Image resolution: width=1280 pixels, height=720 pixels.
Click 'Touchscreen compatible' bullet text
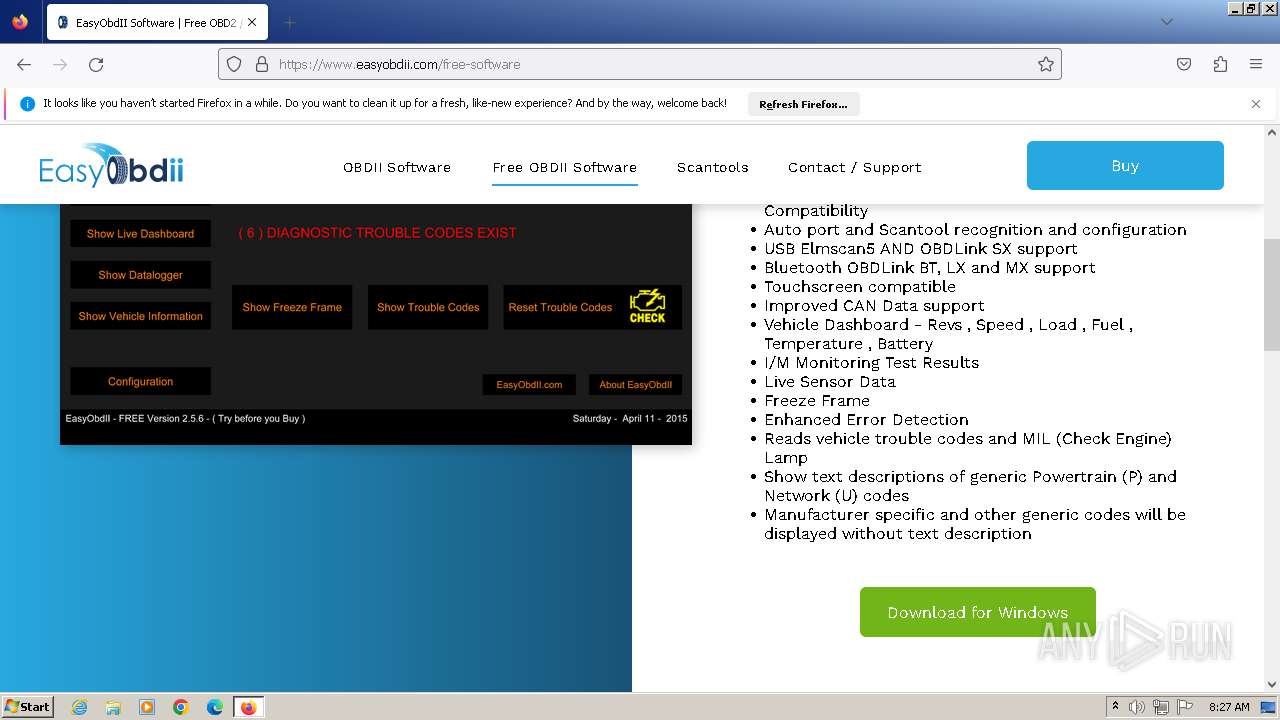click(860, 286)
